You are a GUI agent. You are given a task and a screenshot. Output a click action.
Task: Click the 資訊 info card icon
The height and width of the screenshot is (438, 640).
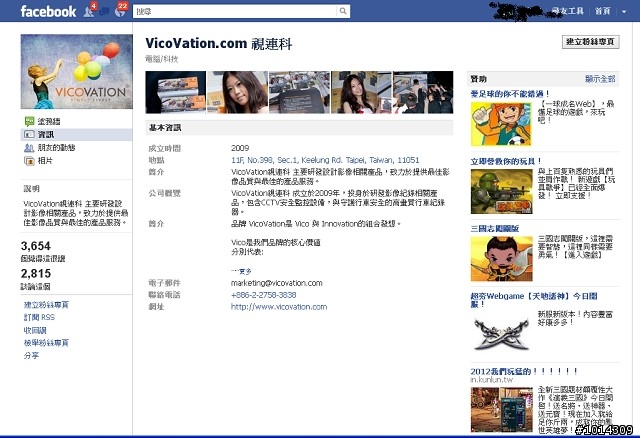point(29,134)
